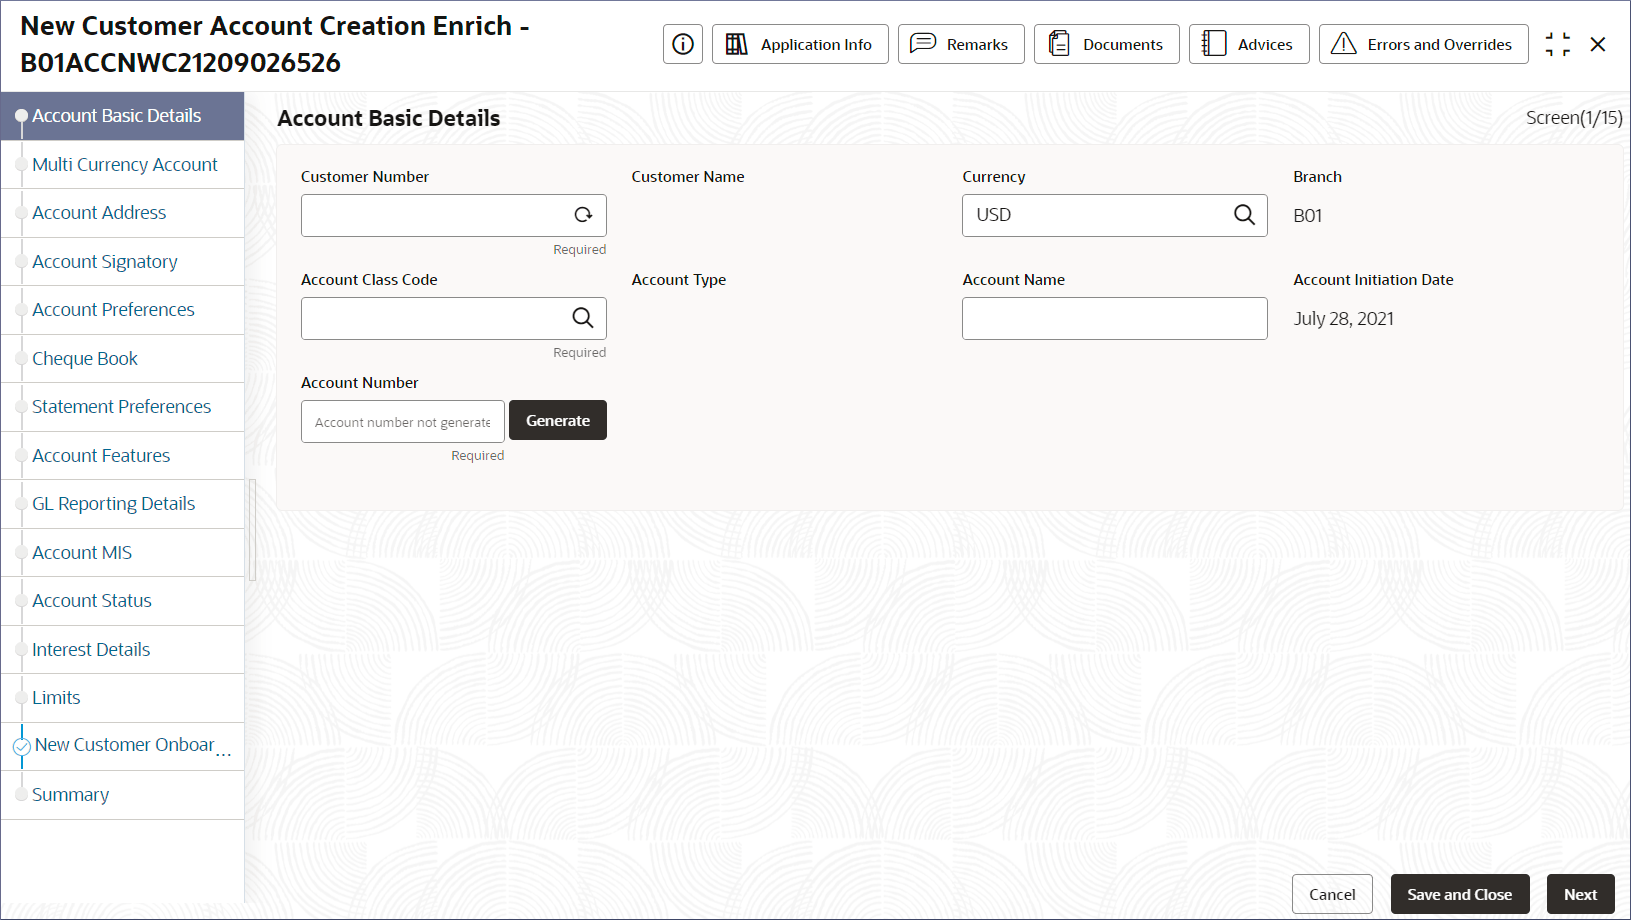Open the Currency search lookup
This screenshot has height=920, width=1631.
click(1244, 215)
